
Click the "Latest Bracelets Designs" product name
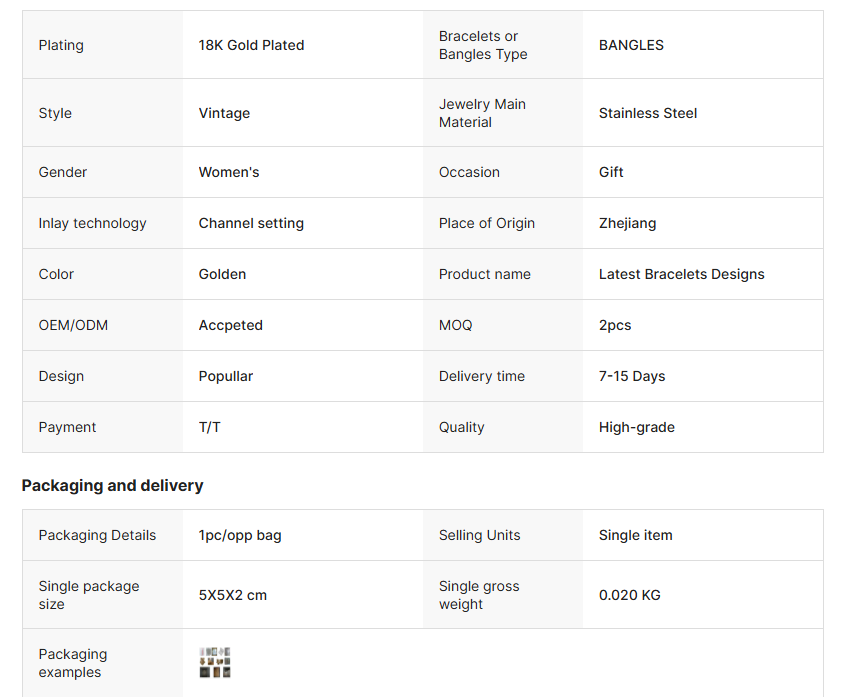tap(681, 274)
